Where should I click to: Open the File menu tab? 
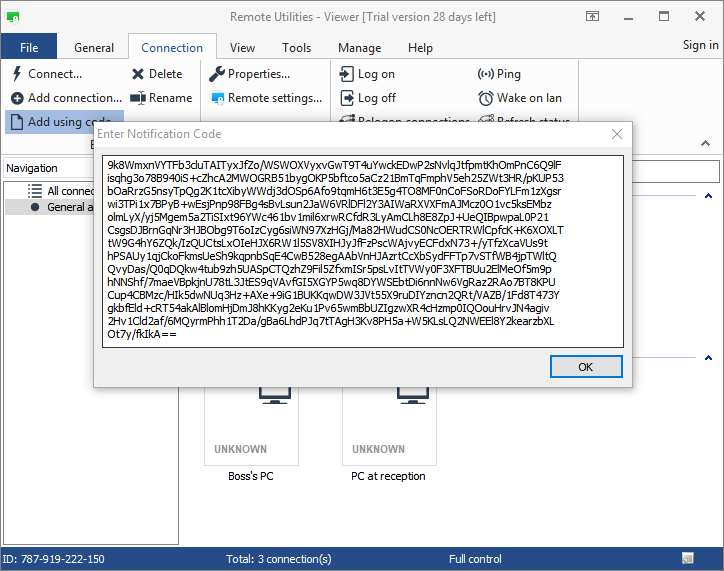[x=29, y=47]
